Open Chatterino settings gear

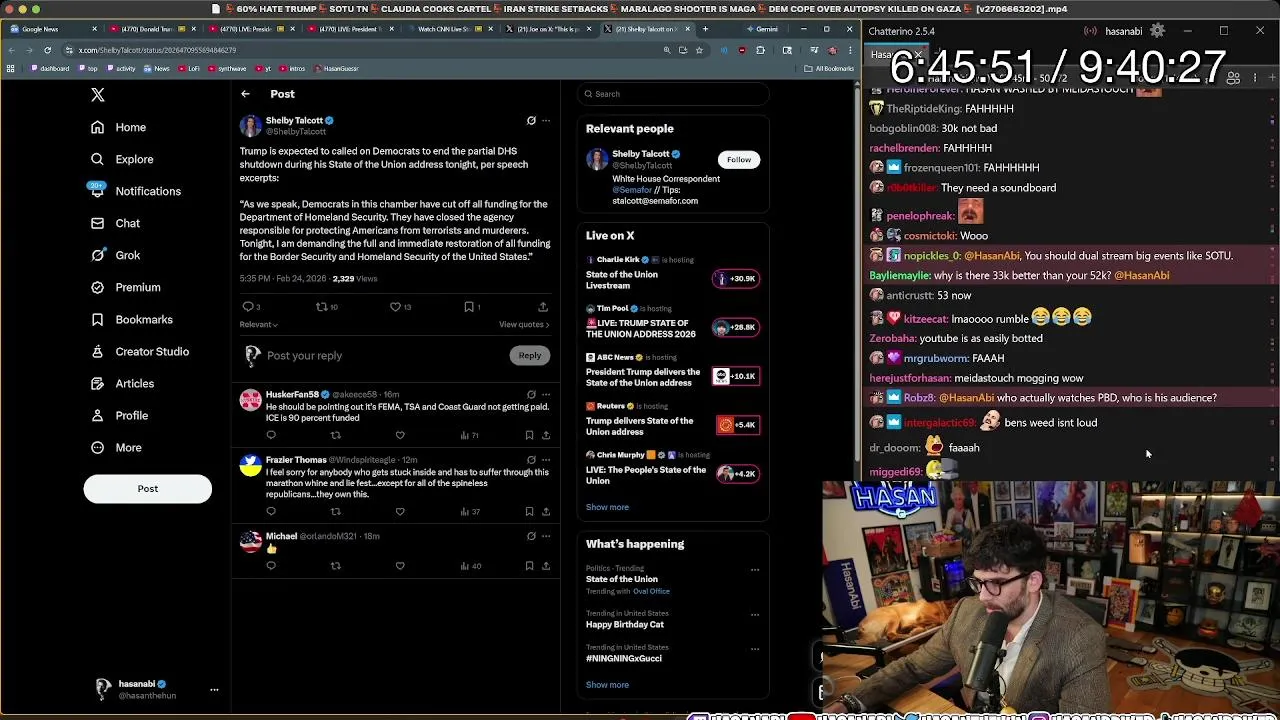point(1157,31)
